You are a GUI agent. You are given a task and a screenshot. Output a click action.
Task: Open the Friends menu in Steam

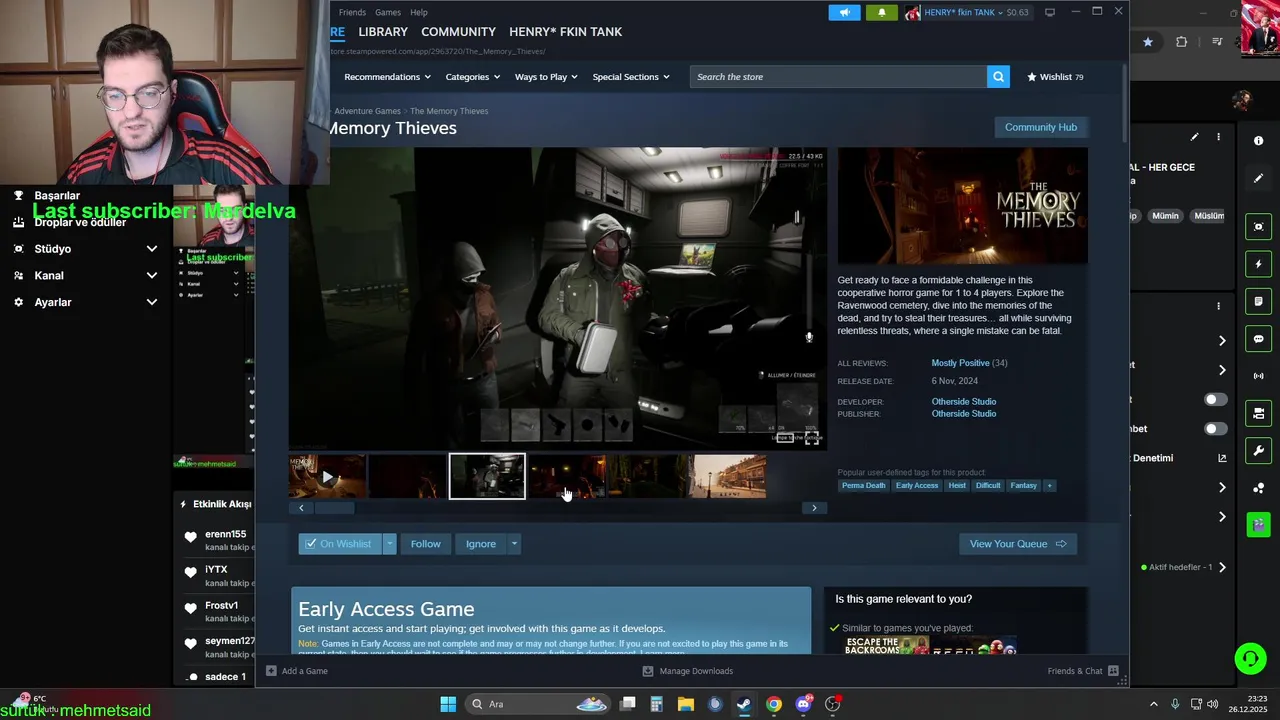click(352, 12)
